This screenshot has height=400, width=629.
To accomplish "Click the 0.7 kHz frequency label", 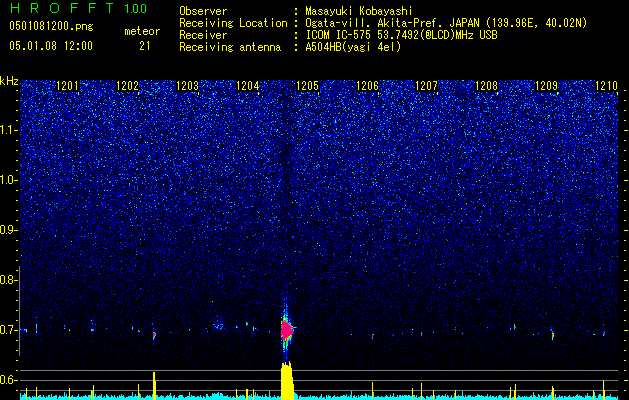I will click(x=8, y=330).
